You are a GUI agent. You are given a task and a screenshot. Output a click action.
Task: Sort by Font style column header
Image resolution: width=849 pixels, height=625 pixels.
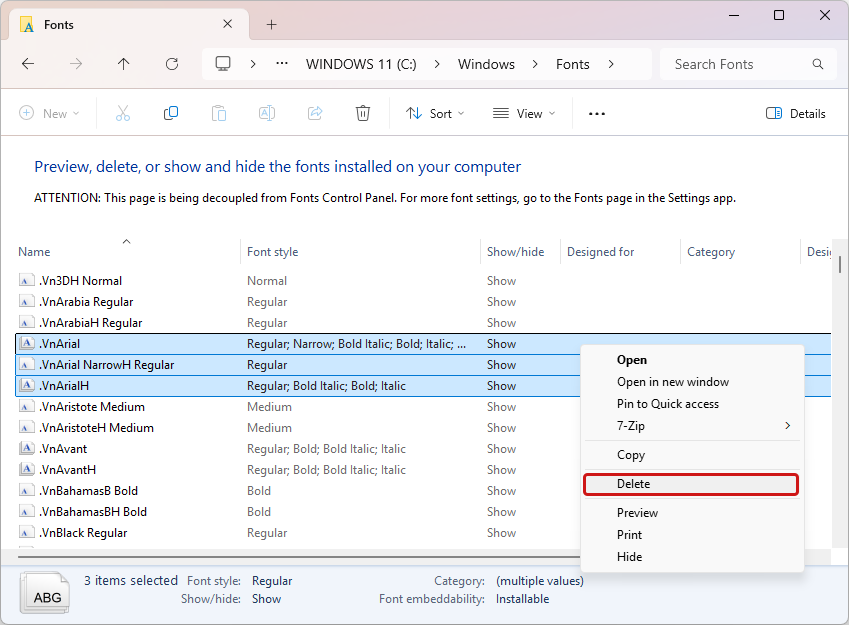point(360,252)
